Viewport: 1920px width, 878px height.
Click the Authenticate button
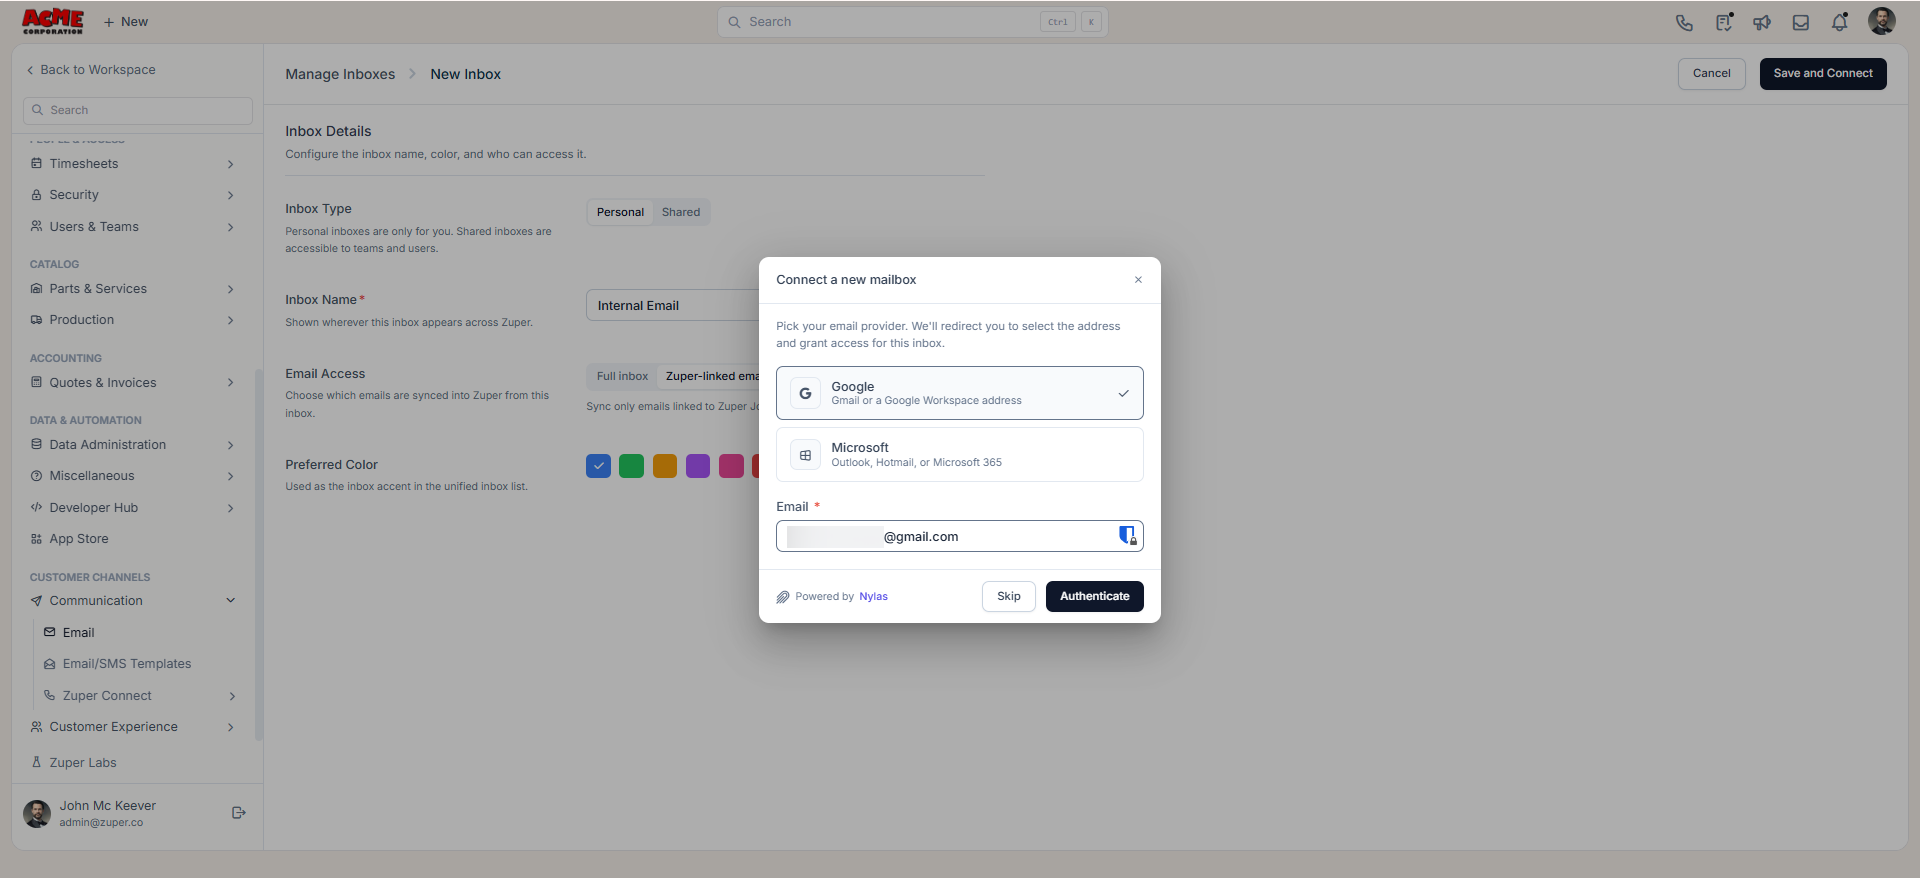pyautogui.click(x=1094, y=596)
